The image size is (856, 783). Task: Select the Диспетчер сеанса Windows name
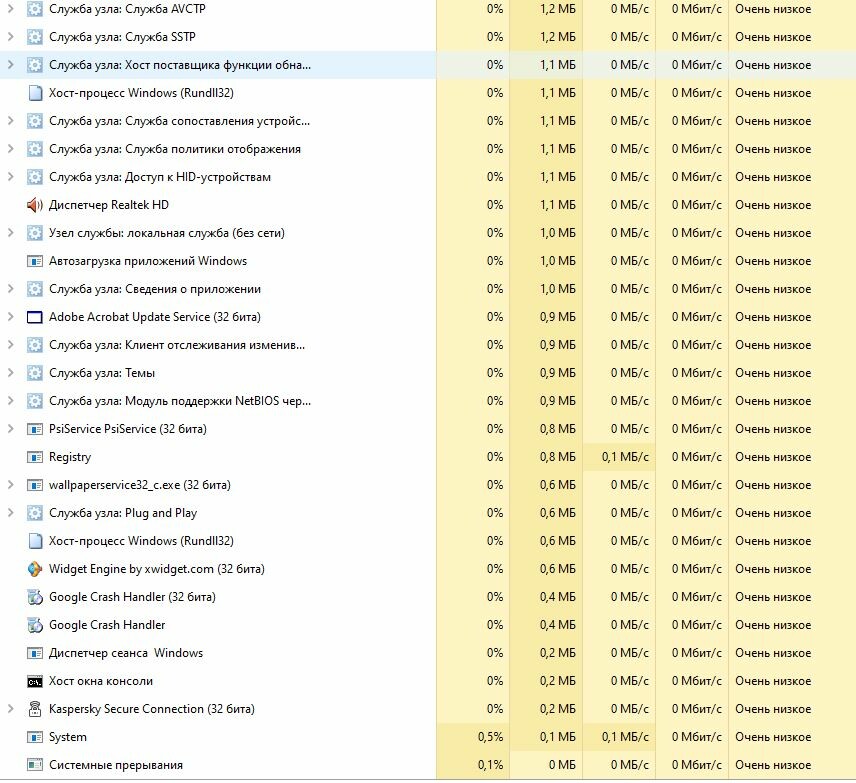[126, 653]
